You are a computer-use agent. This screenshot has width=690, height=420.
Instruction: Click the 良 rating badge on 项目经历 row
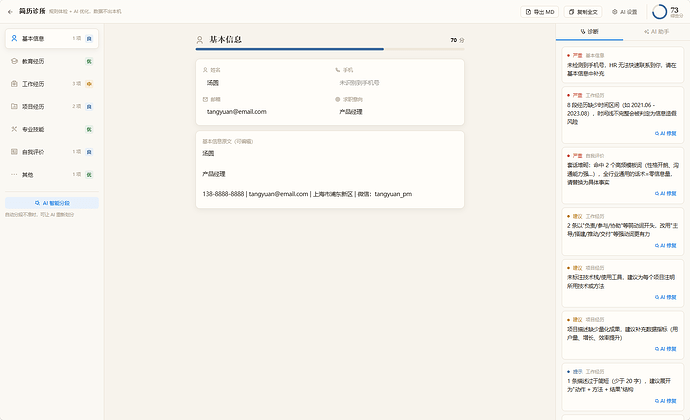(89, 107)
